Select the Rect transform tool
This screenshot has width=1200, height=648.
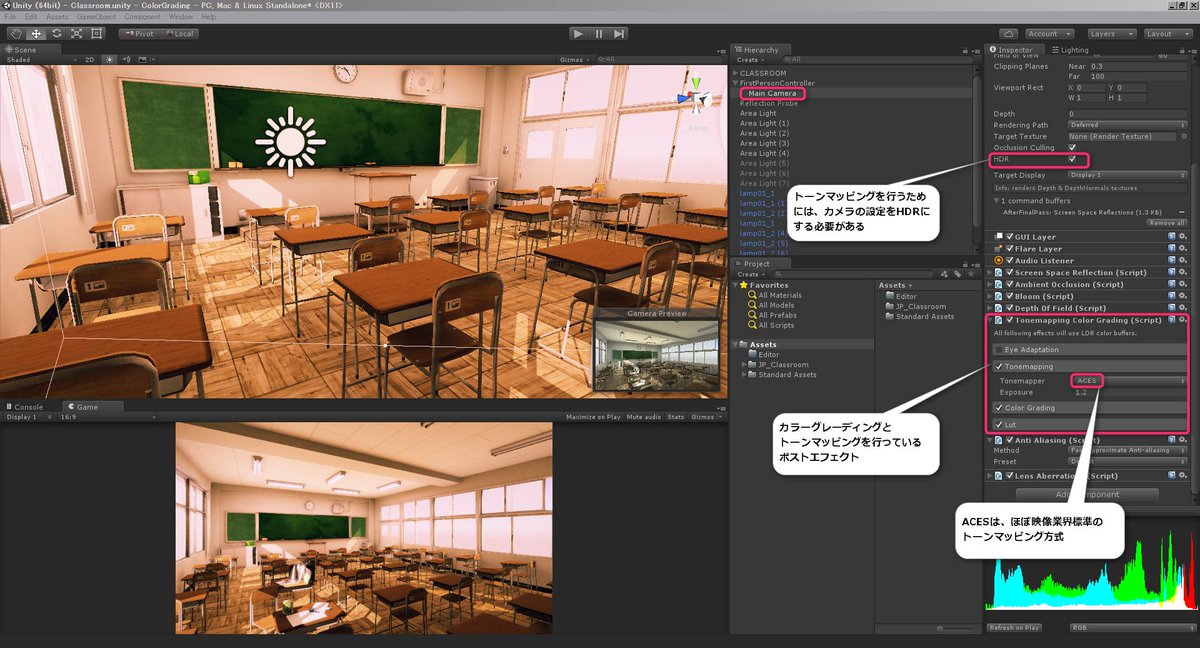97,33
